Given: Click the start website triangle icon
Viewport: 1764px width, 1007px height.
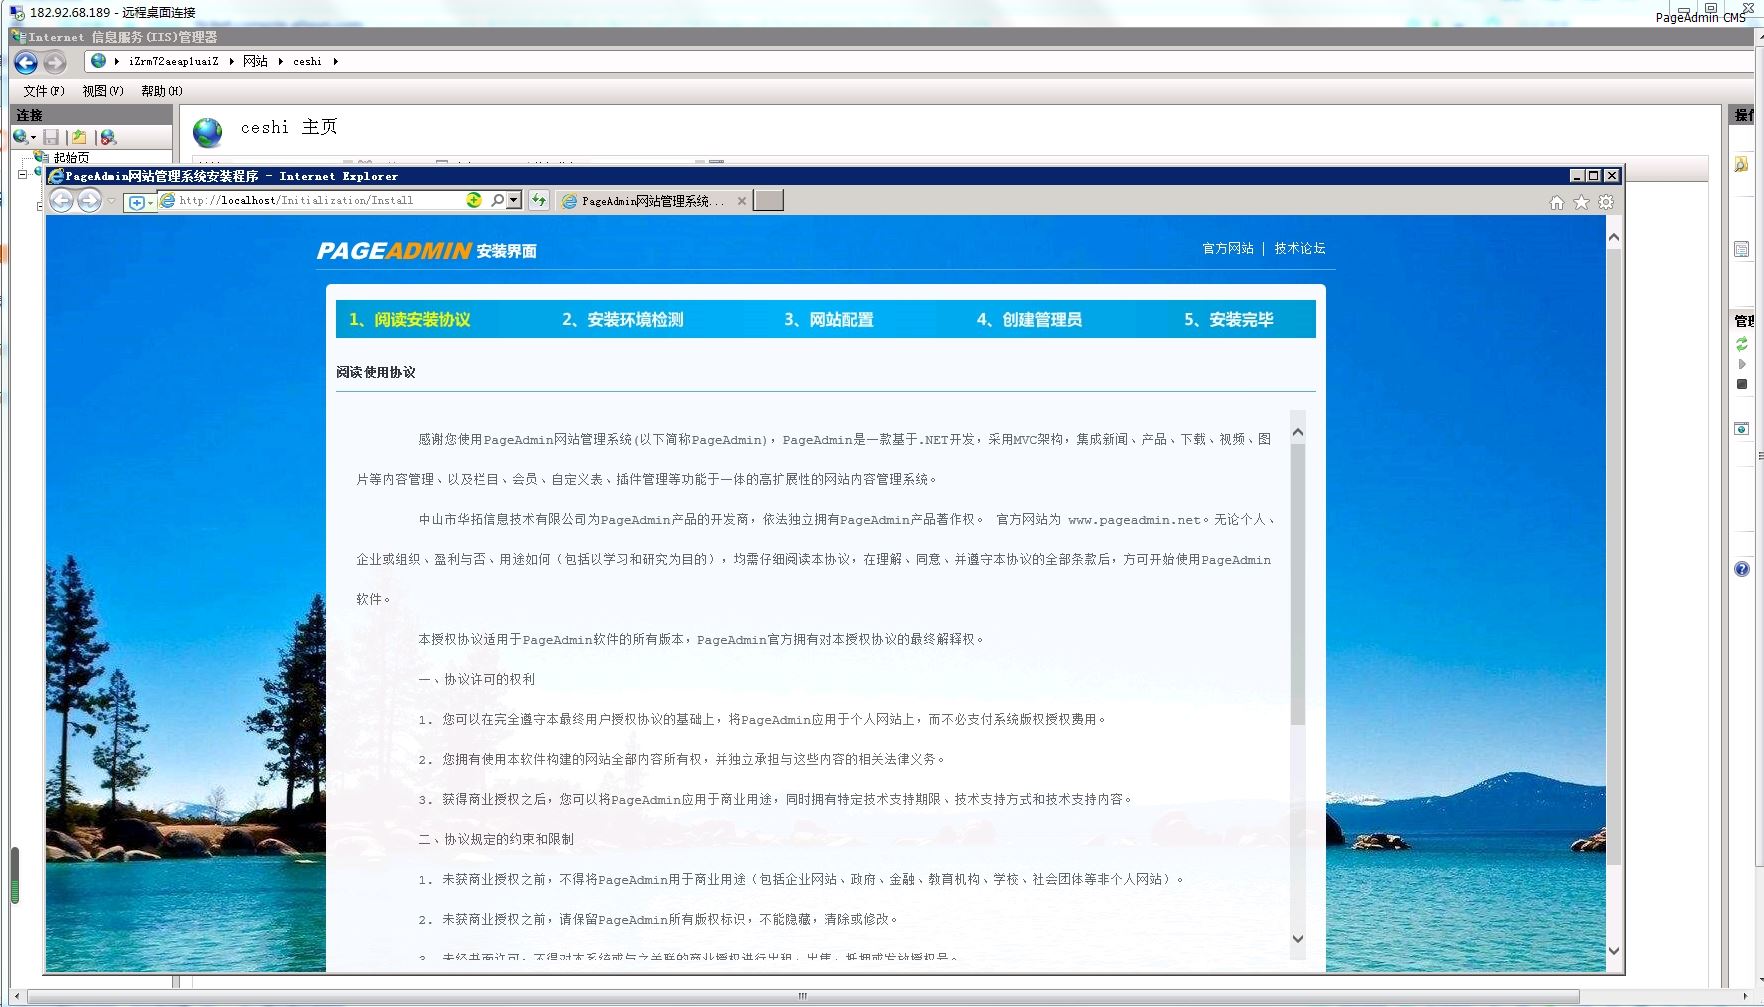Looking at the screenshot, I should point(1741,364).
